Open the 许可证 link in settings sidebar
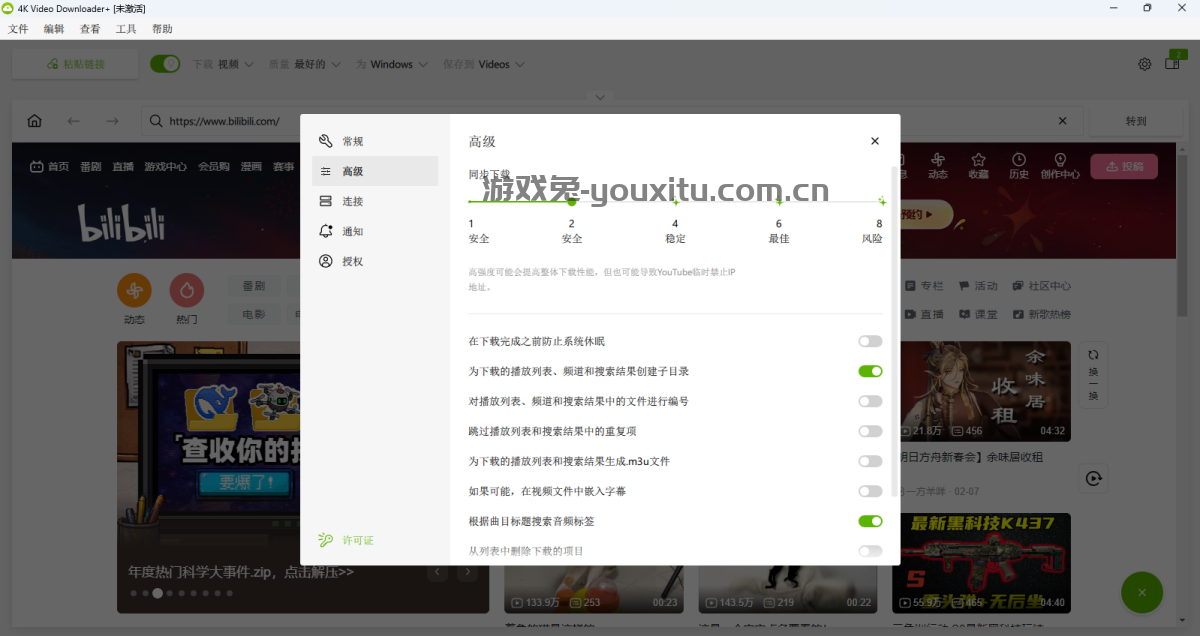Screen dimensions: 1200x636 [x=346, y=540]
